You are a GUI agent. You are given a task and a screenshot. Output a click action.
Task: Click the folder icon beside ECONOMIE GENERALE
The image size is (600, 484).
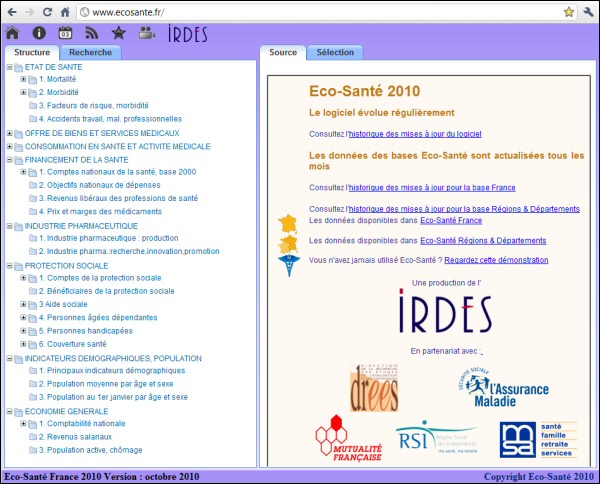point(18,412)
